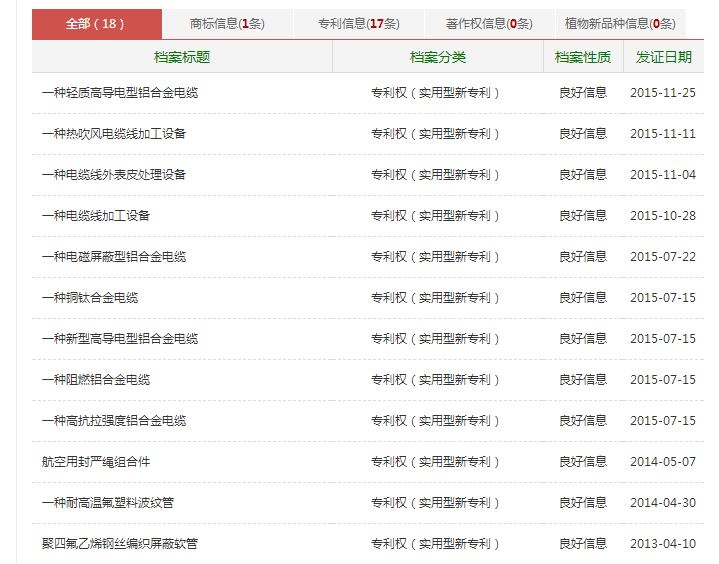This screenshot has width=719, height=564.
Task: Open the 专利信息(17条) tab
Action: coord(359,24)
